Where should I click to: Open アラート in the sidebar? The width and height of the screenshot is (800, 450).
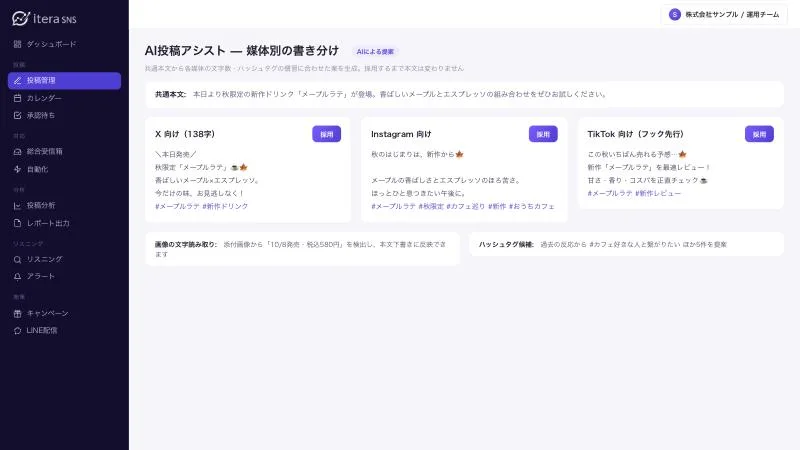click(x=64, y=277)
